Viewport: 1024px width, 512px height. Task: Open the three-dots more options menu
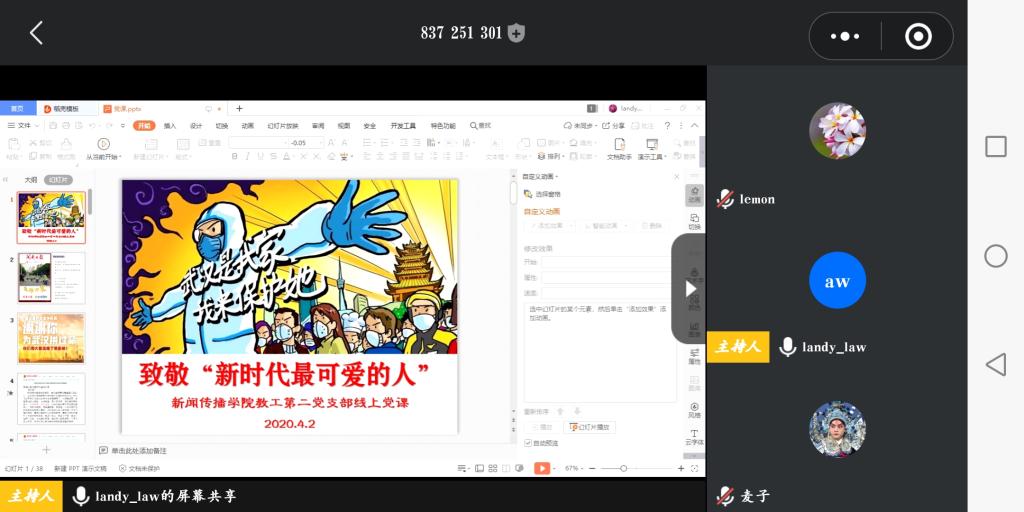845,36
